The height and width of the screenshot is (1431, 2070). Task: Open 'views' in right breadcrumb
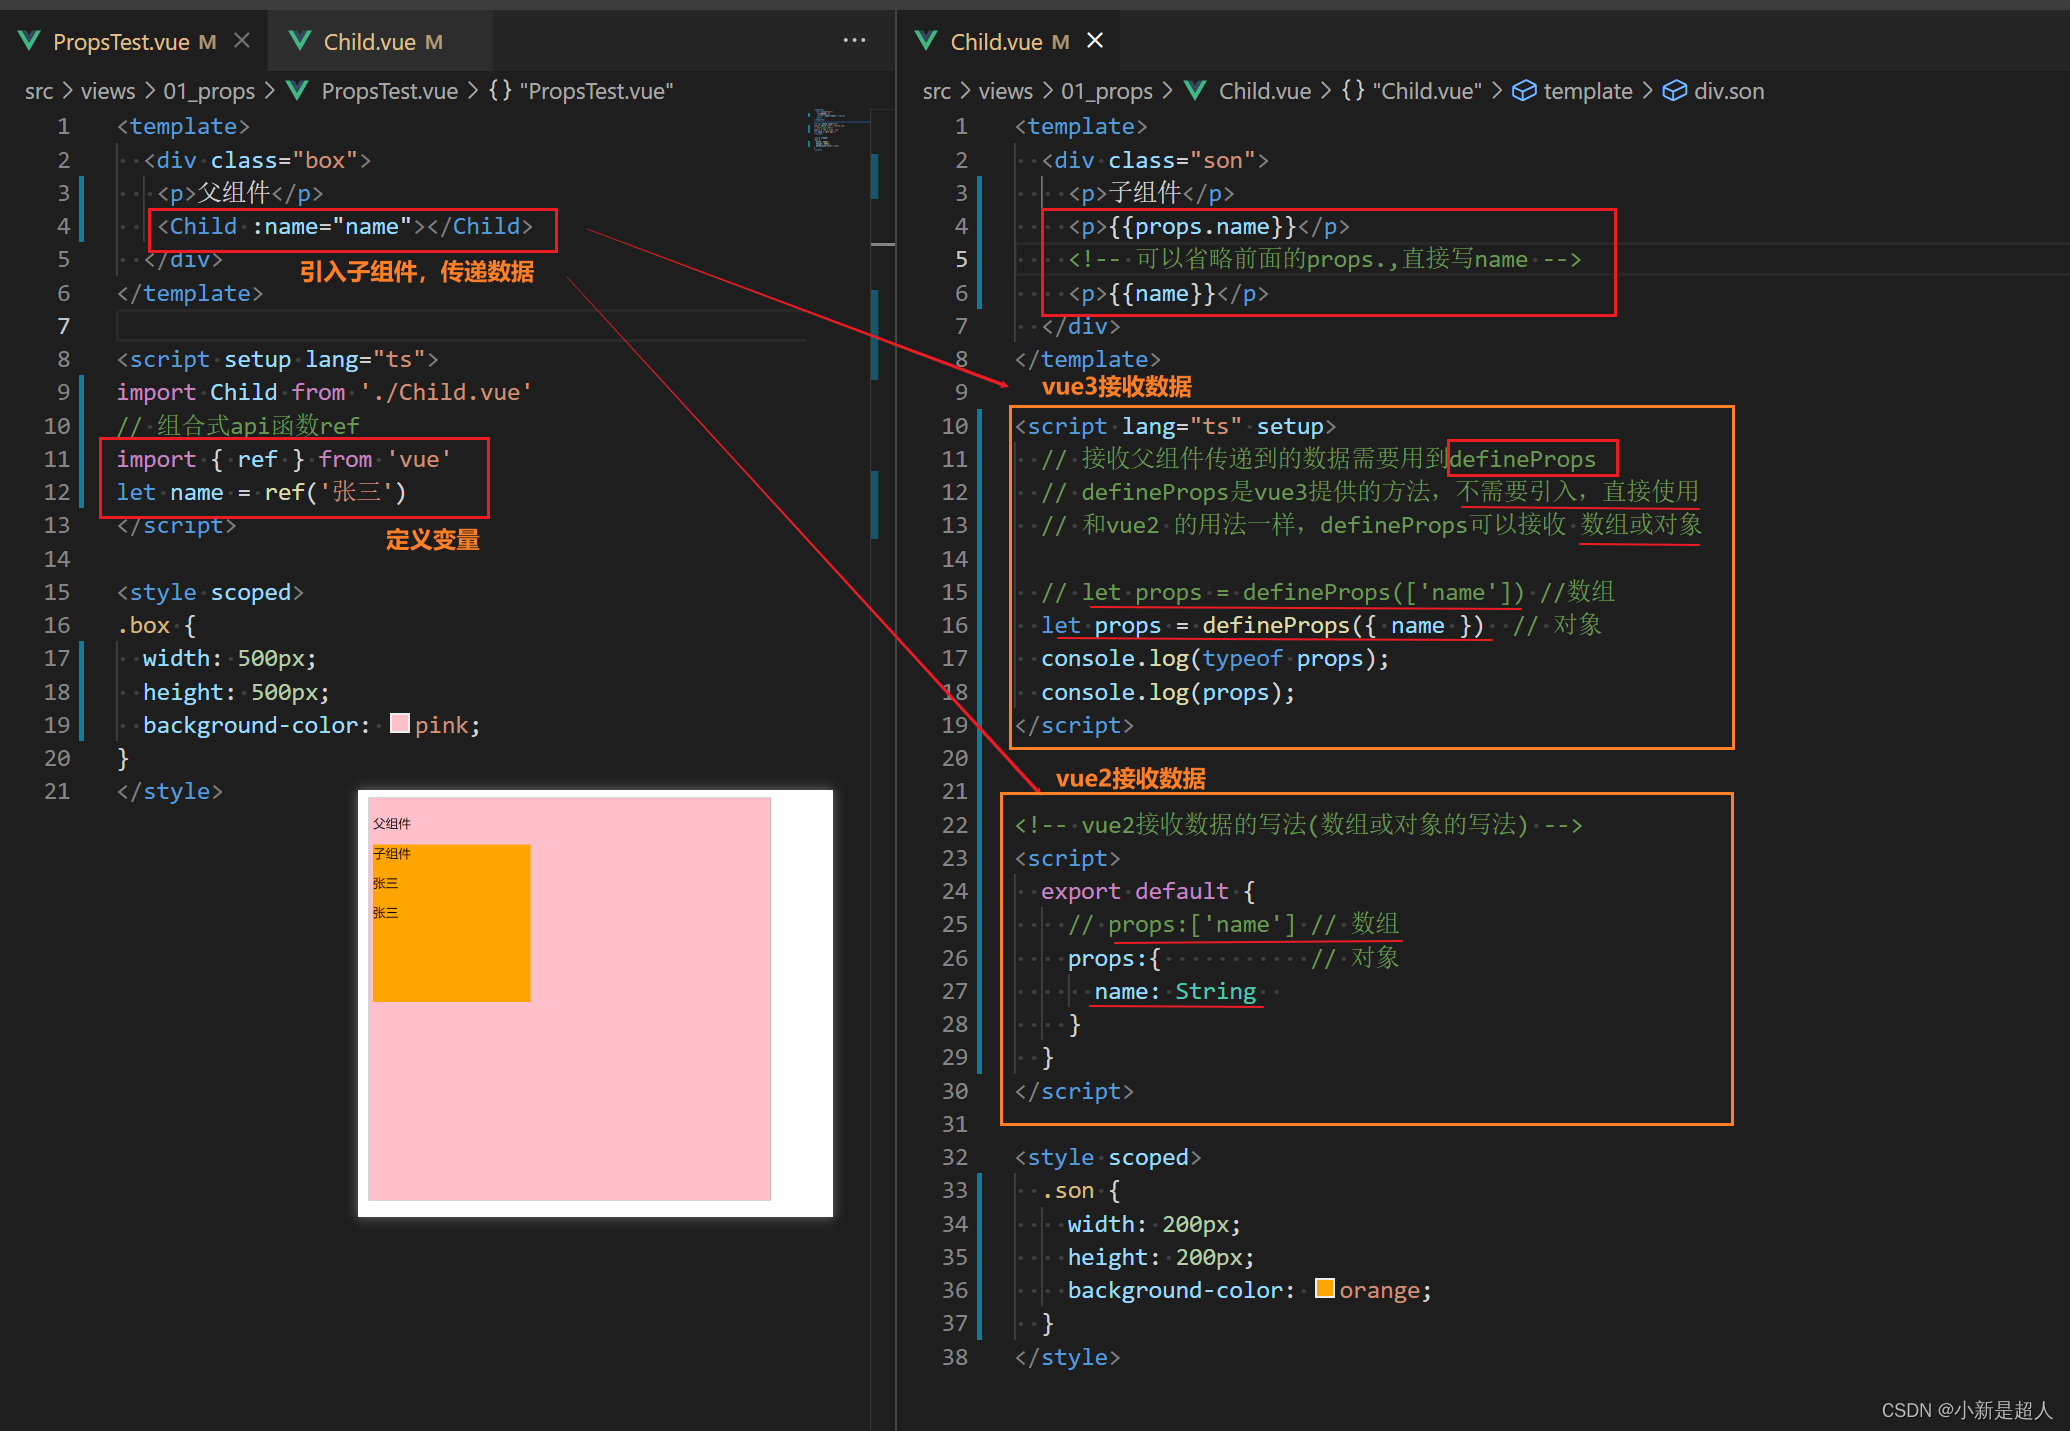(1005, 91)
